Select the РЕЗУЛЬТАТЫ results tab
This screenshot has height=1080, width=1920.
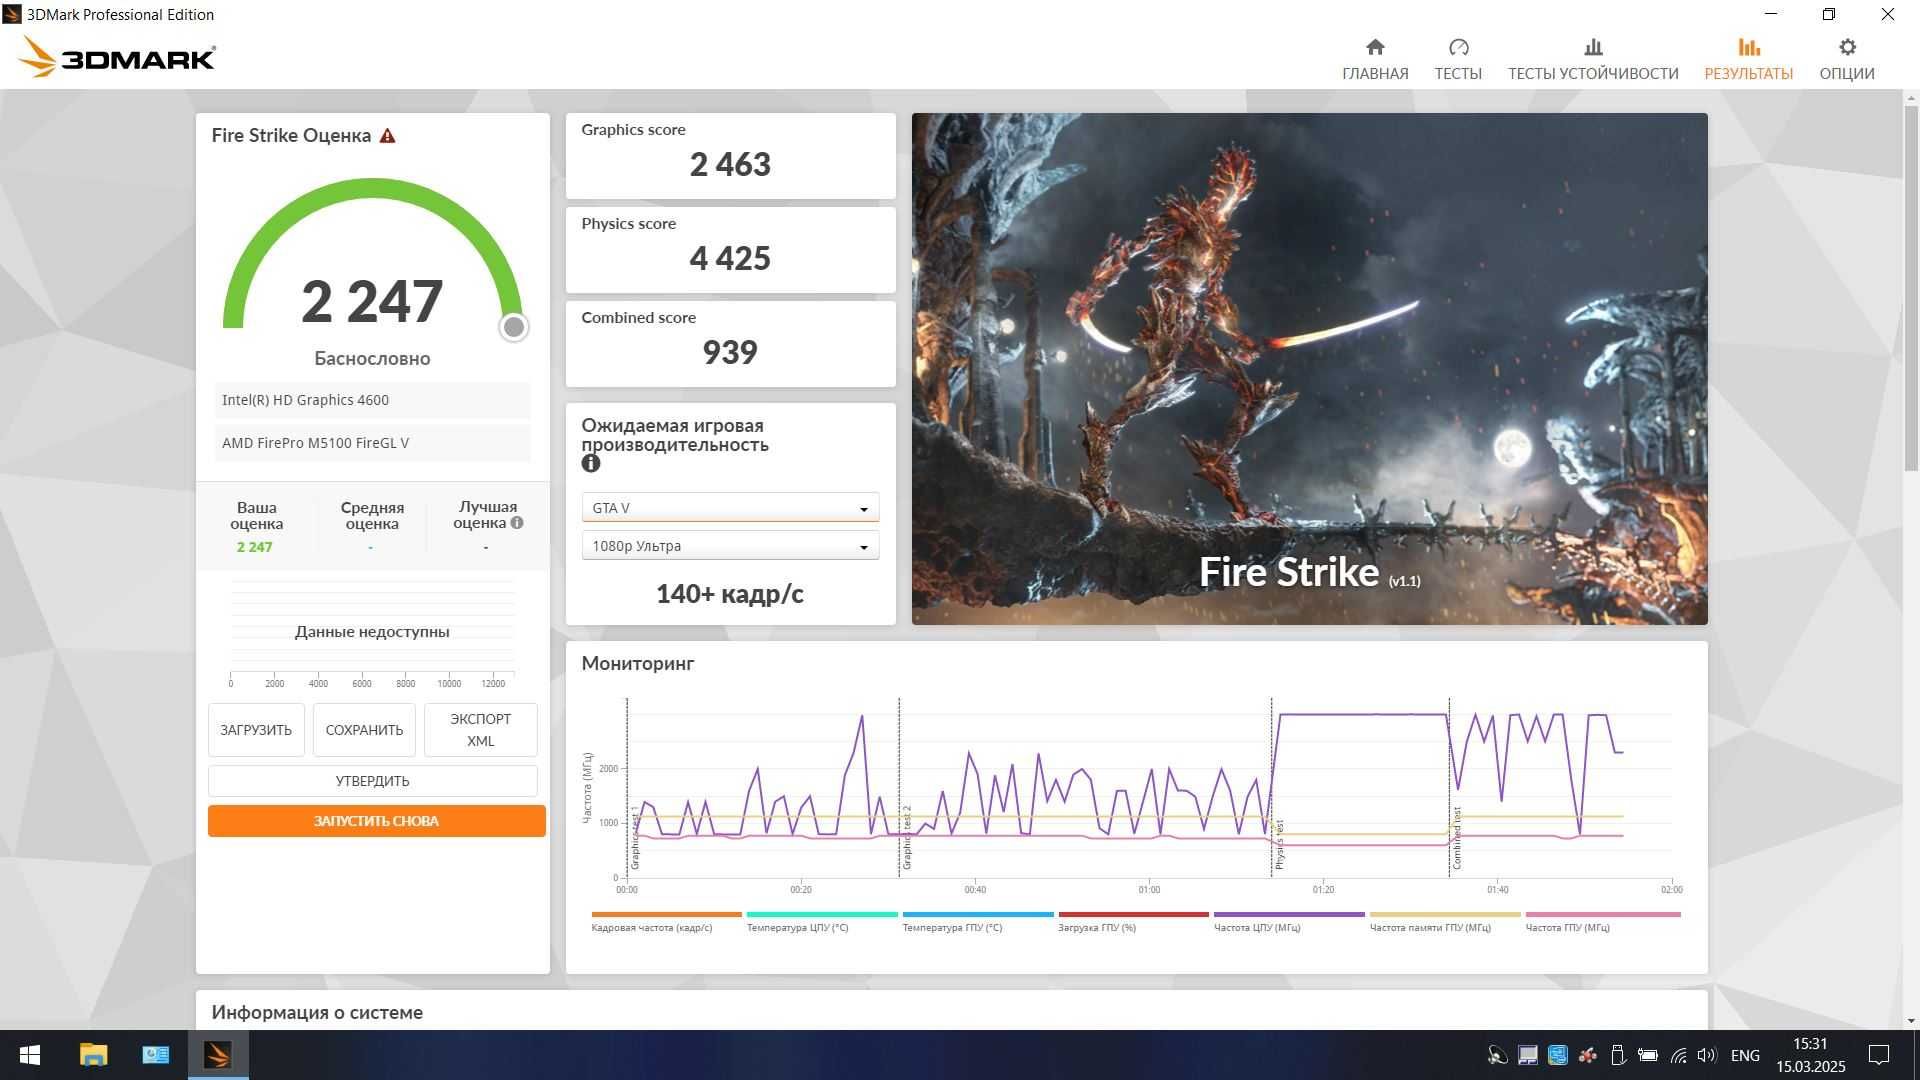click(x=1748, y=59)
